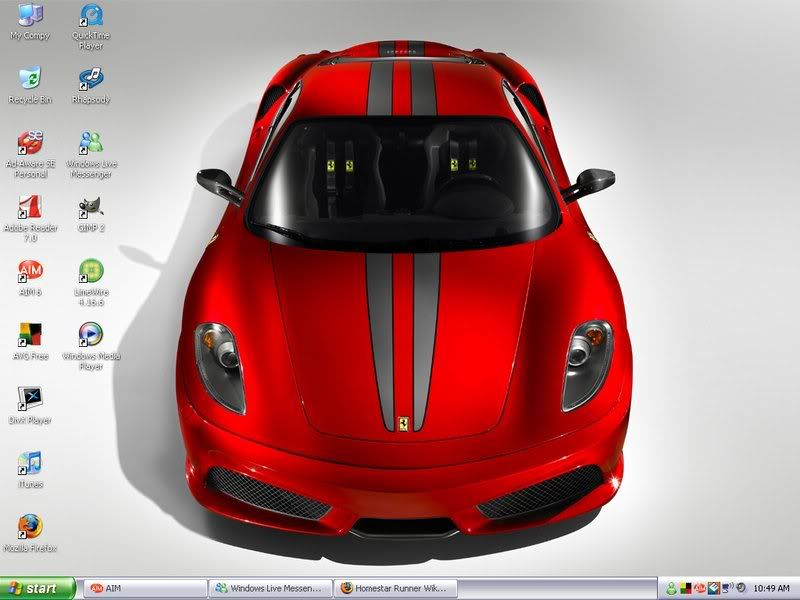Open the Windows Start menu
800x600 pixels.
(38, 589)
